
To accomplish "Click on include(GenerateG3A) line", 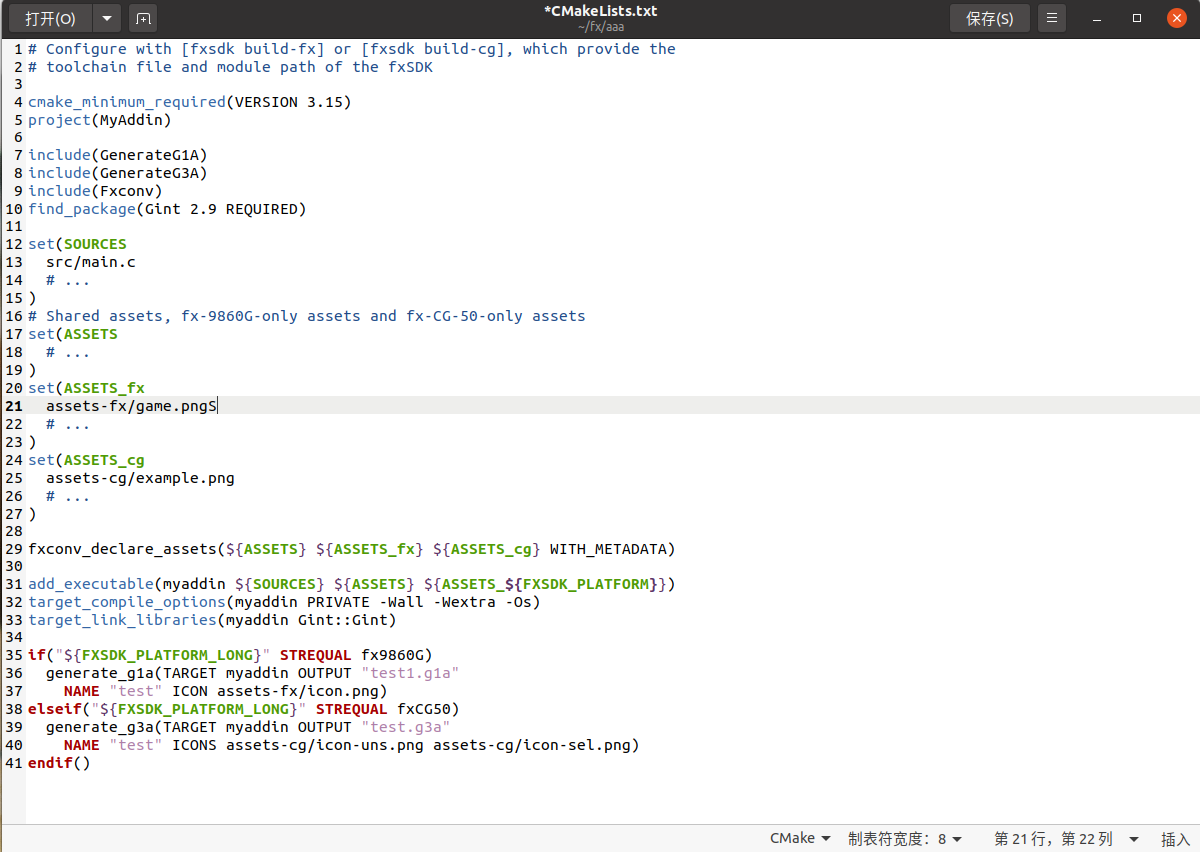I will (x=117, y=173).
